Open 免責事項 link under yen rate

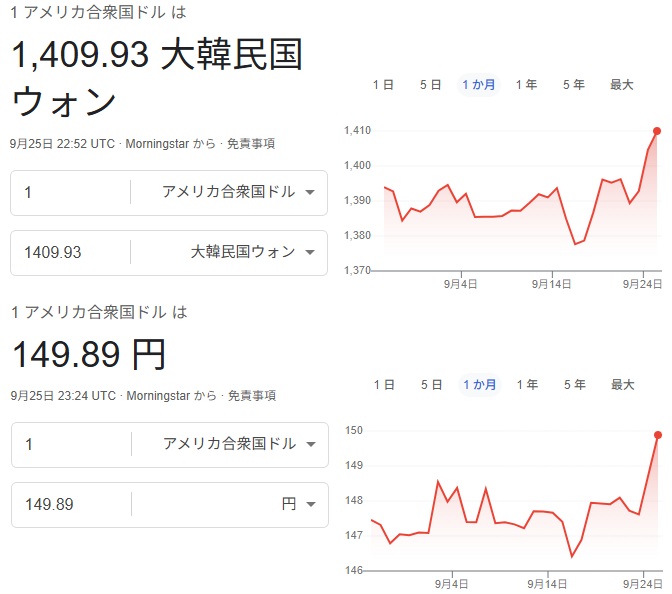point(250,396)
